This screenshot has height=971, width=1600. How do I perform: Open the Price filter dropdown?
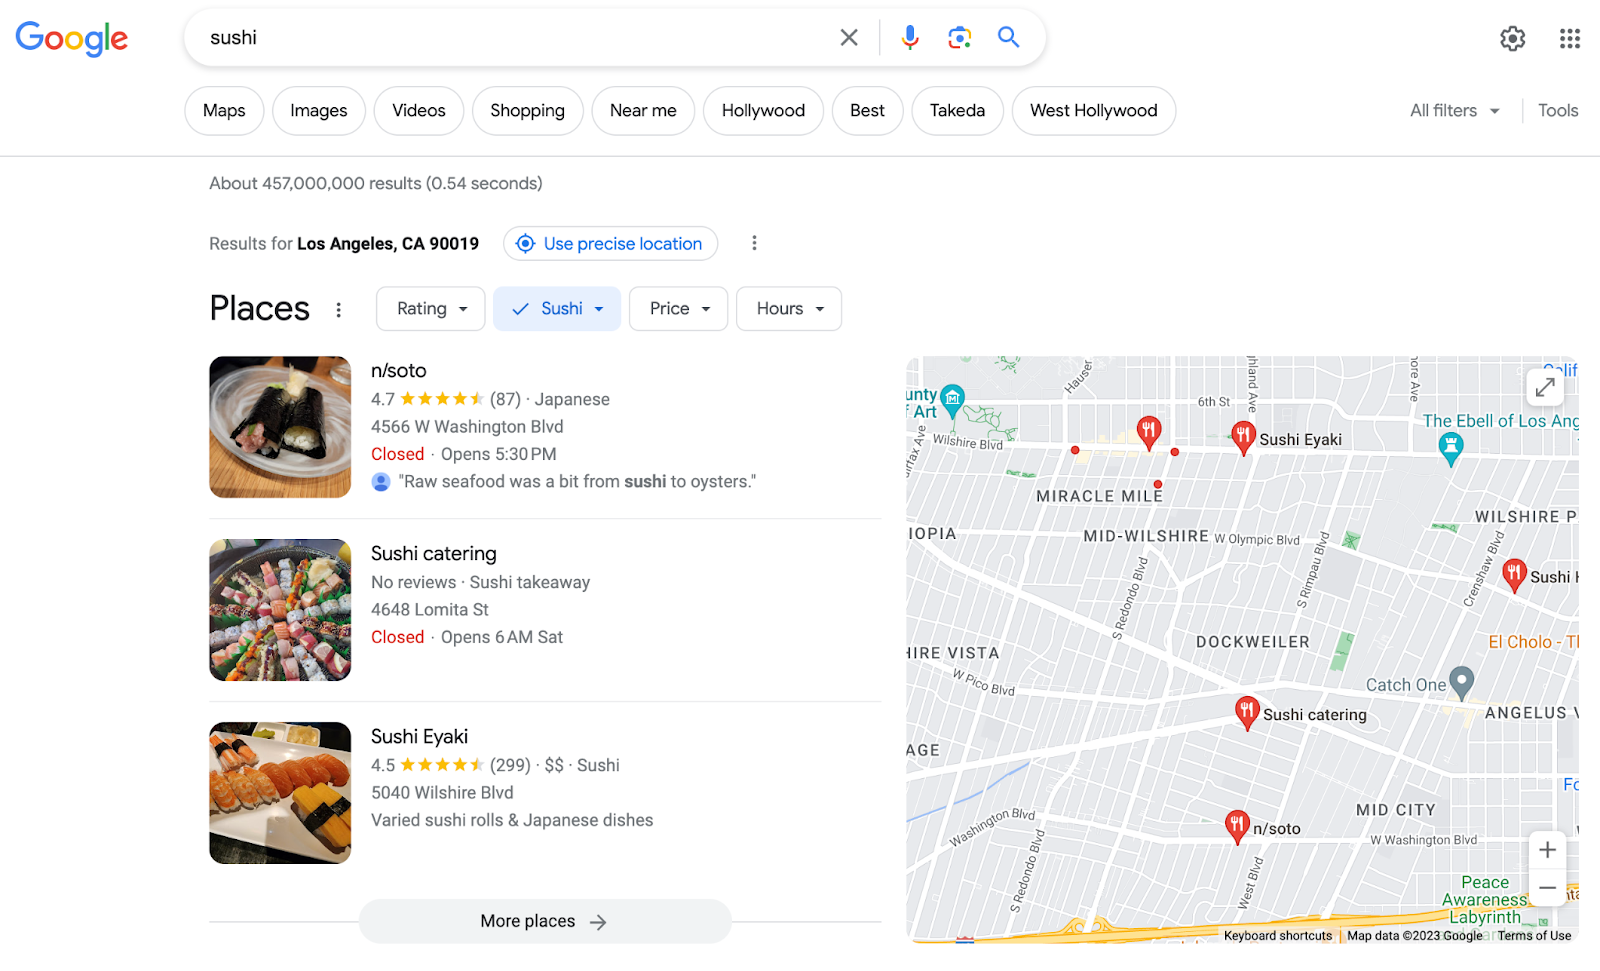coord(679,309)
